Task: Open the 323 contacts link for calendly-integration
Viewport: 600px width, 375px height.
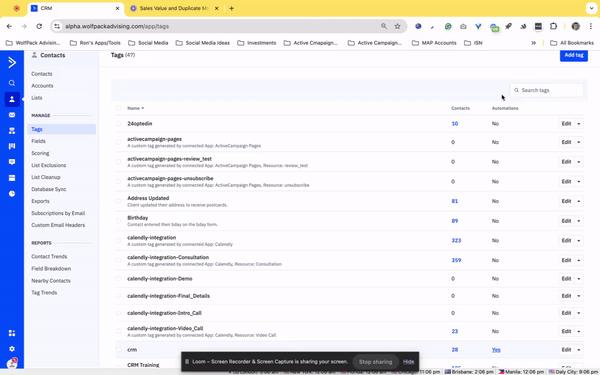Action: (456, 241)
